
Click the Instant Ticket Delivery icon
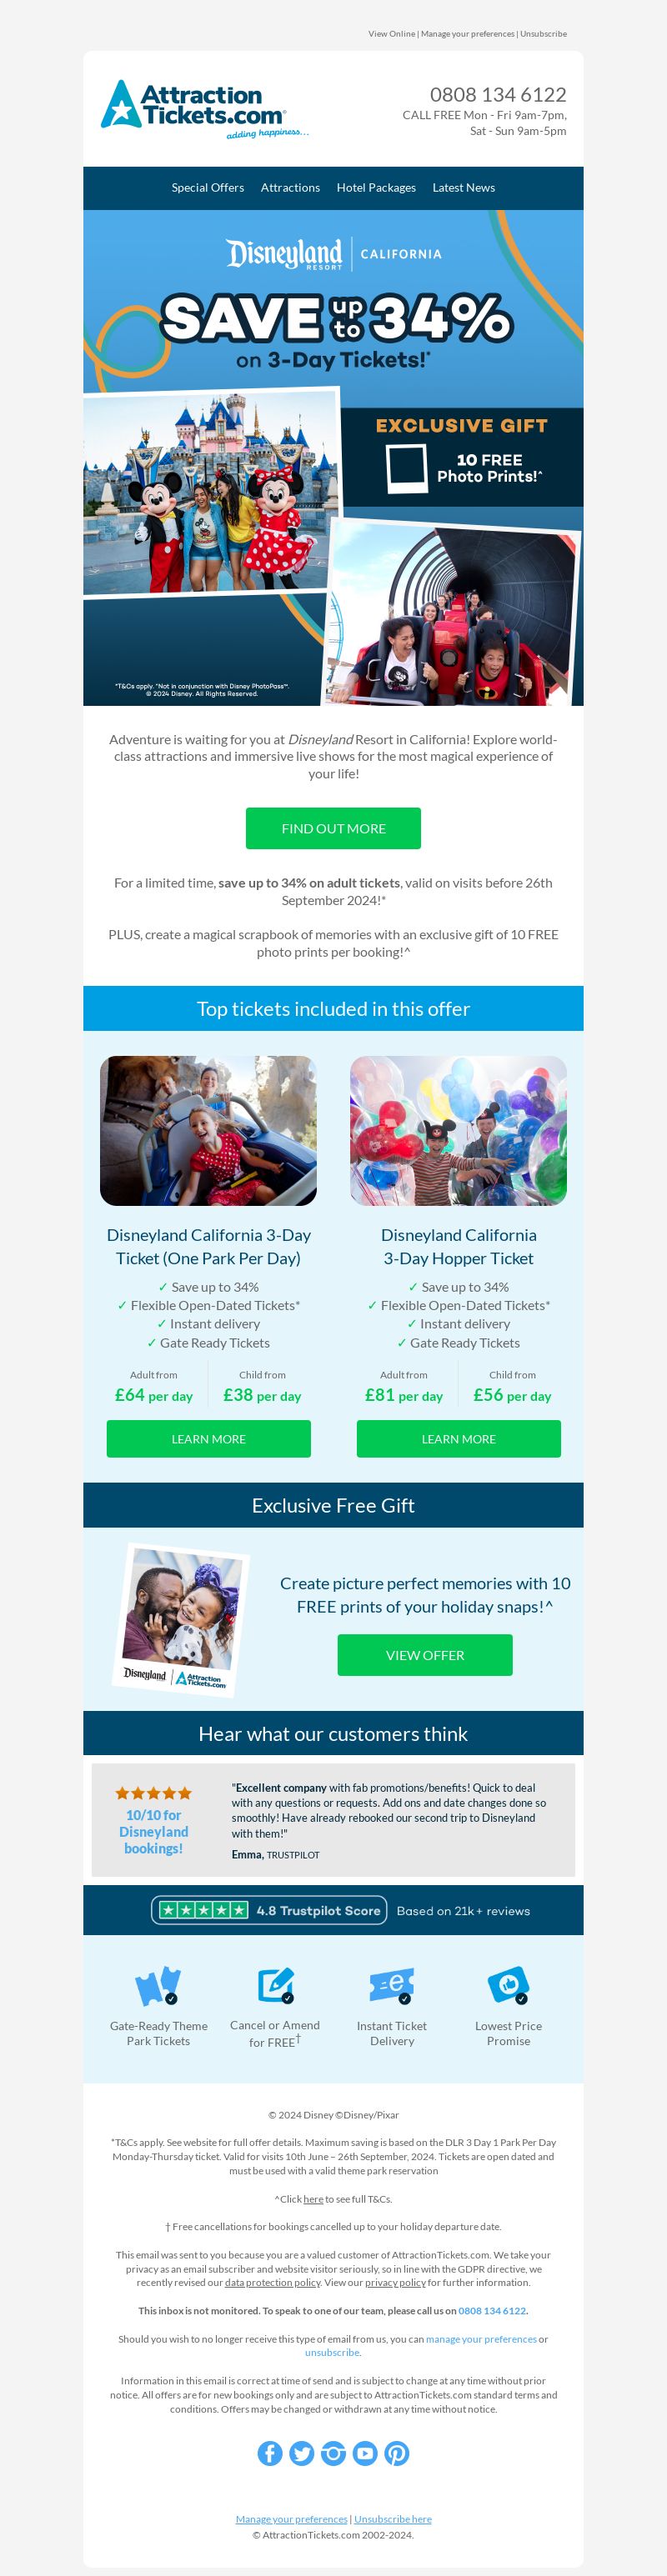pos(392,1985)
